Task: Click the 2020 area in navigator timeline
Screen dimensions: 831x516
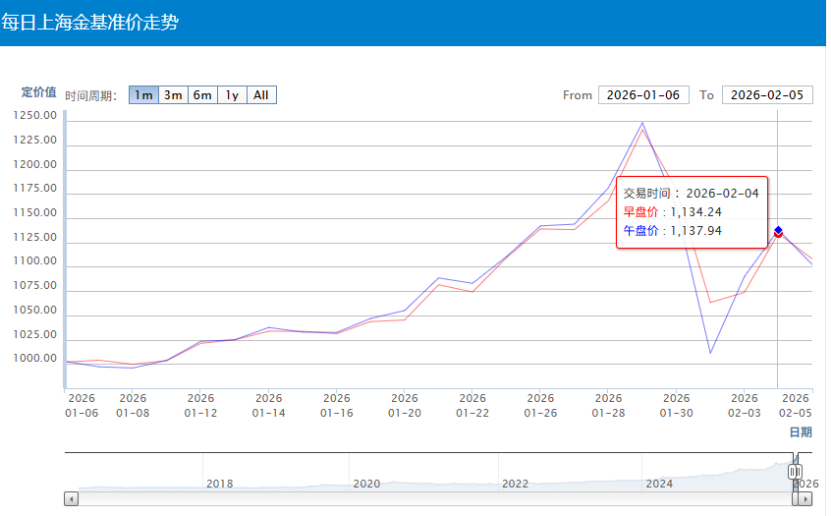Action: pyautogui.click(x=366, y=482)
